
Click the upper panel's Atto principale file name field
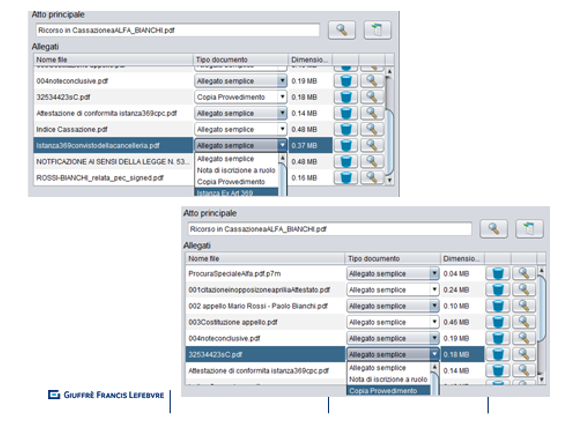point(178,30)
